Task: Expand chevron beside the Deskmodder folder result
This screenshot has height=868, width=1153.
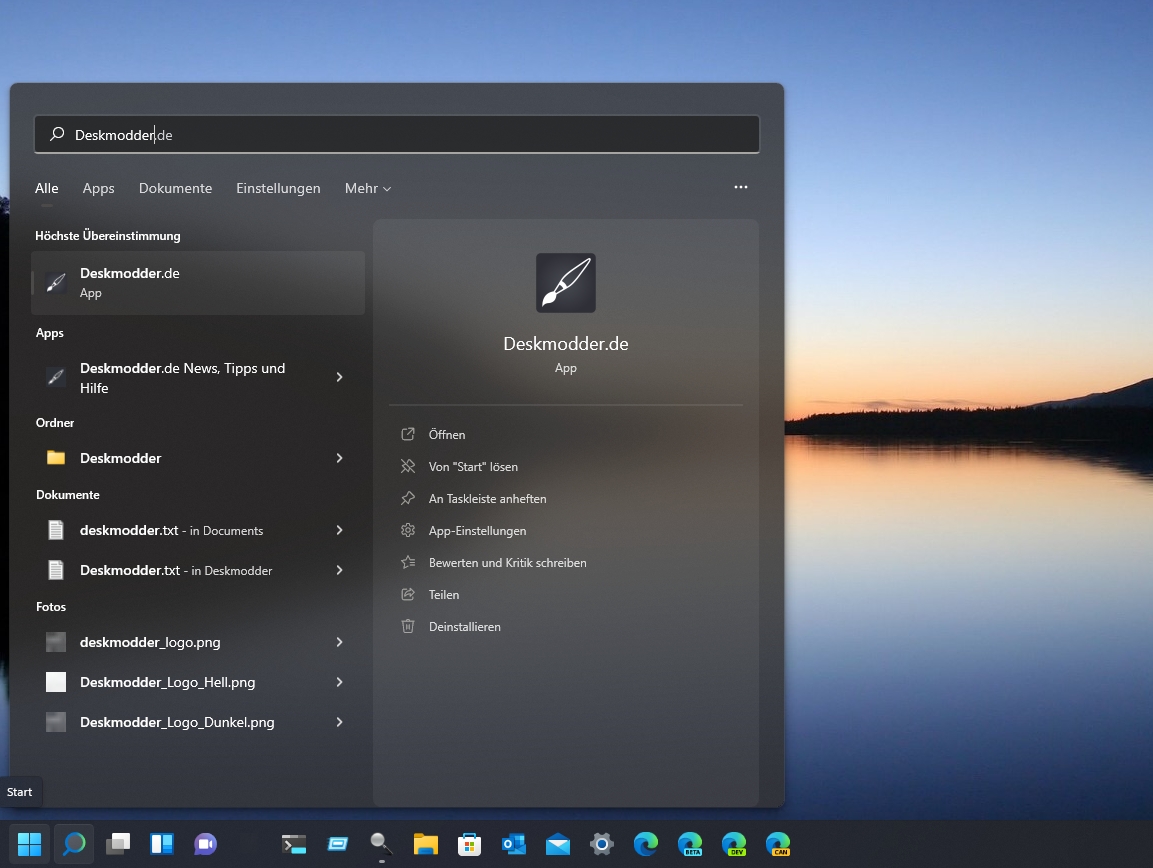Action: 339,458
